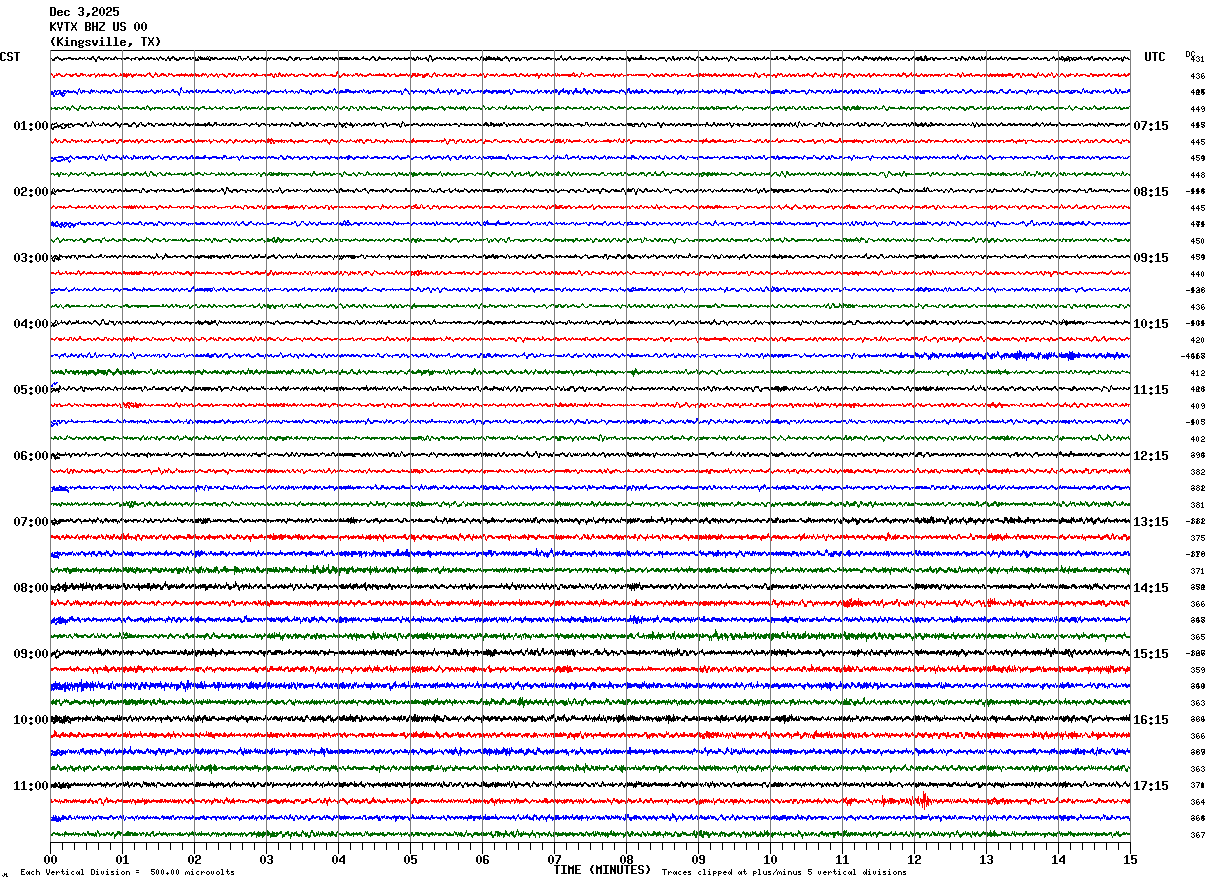Click the 16:15 UTC time label
This screenshot has height=886, width=1210.
[x=1150, y=720]
